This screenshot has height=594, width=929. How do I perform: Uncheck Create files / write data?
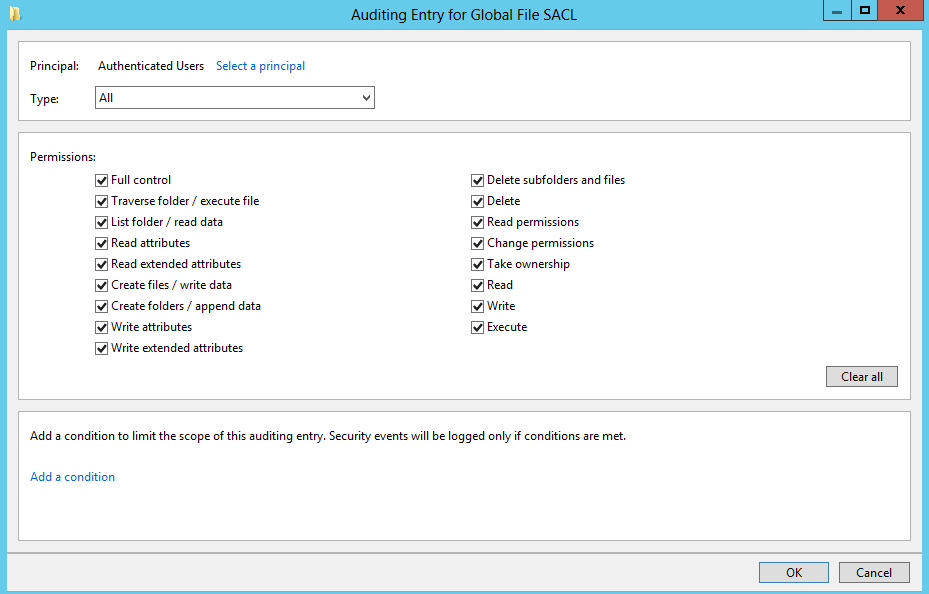[x=101, y=285]
